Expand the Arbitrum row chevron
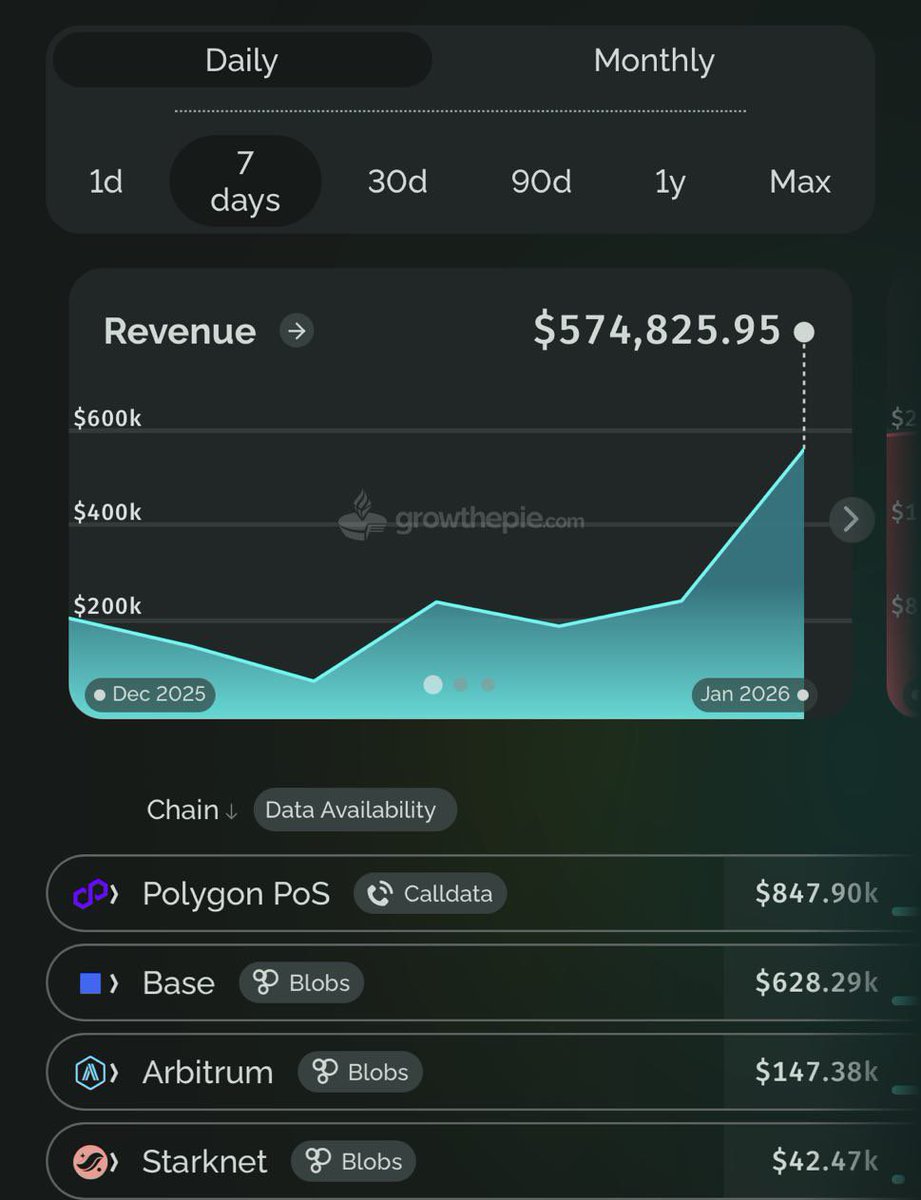Screen dimensions: 921x1200 [x=114, y=1073]
